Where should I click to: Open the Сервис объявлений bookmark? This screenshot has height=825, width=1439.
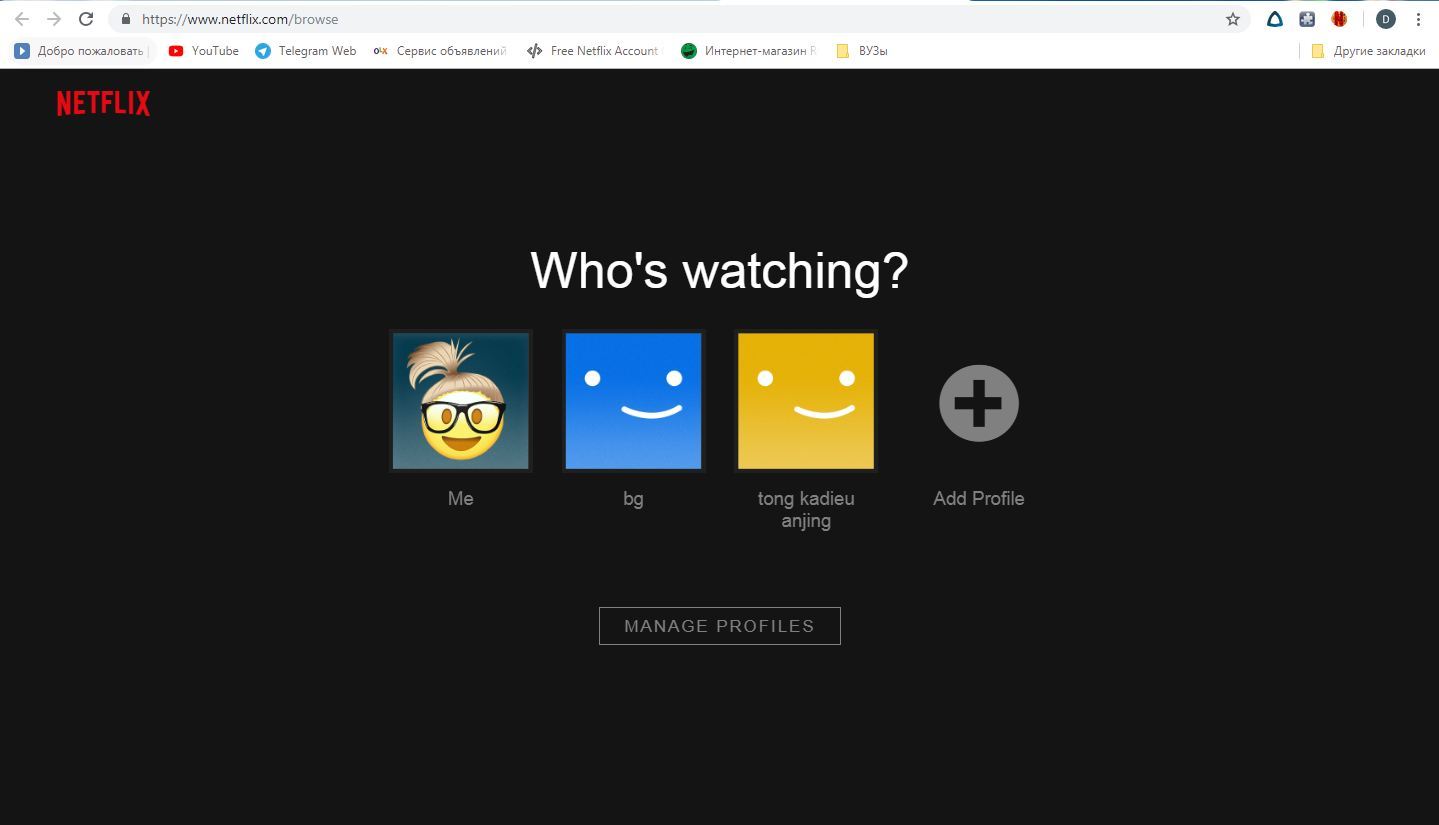pyautogui.click(x=440, y=51)
